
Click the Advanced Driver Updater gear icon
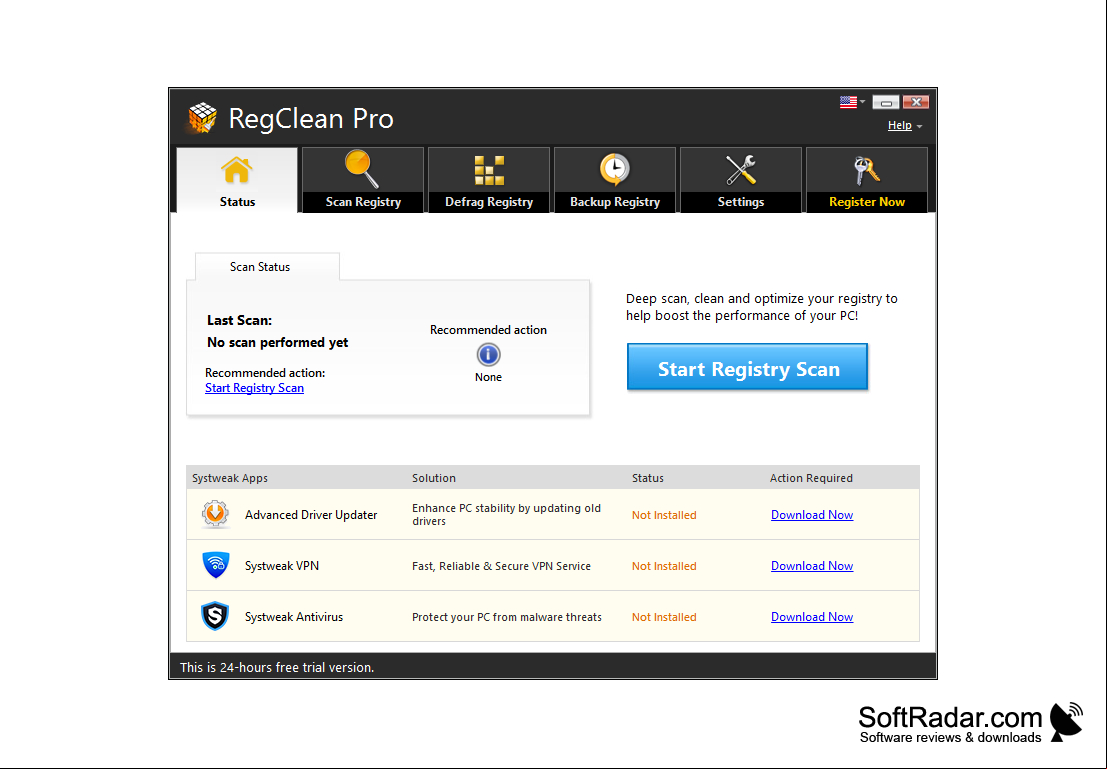(215, 514)
